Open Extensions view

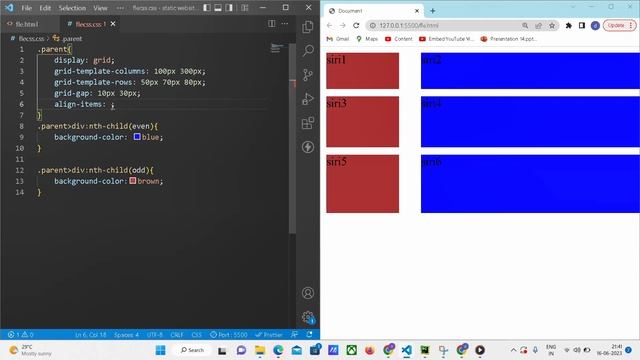click(308, 123)
